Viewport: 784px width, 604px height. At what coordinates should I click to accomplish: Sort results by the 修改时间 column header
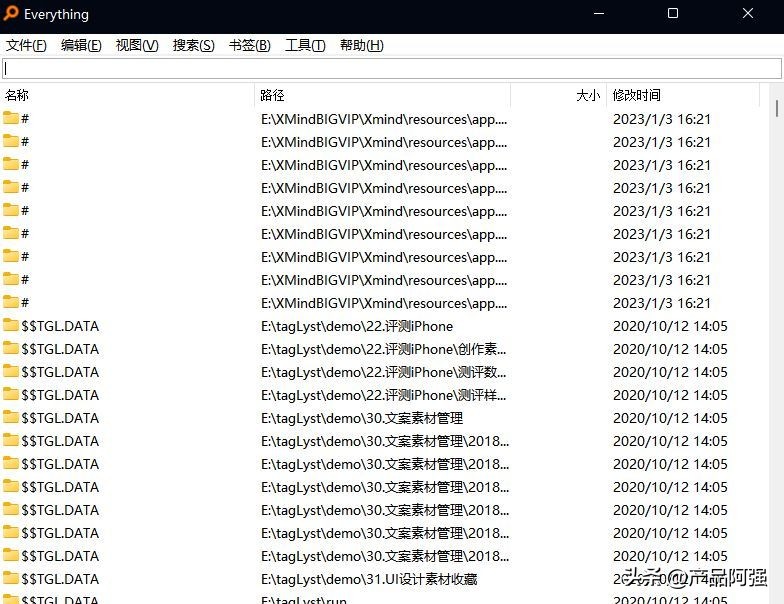click(x=684, y=95)
